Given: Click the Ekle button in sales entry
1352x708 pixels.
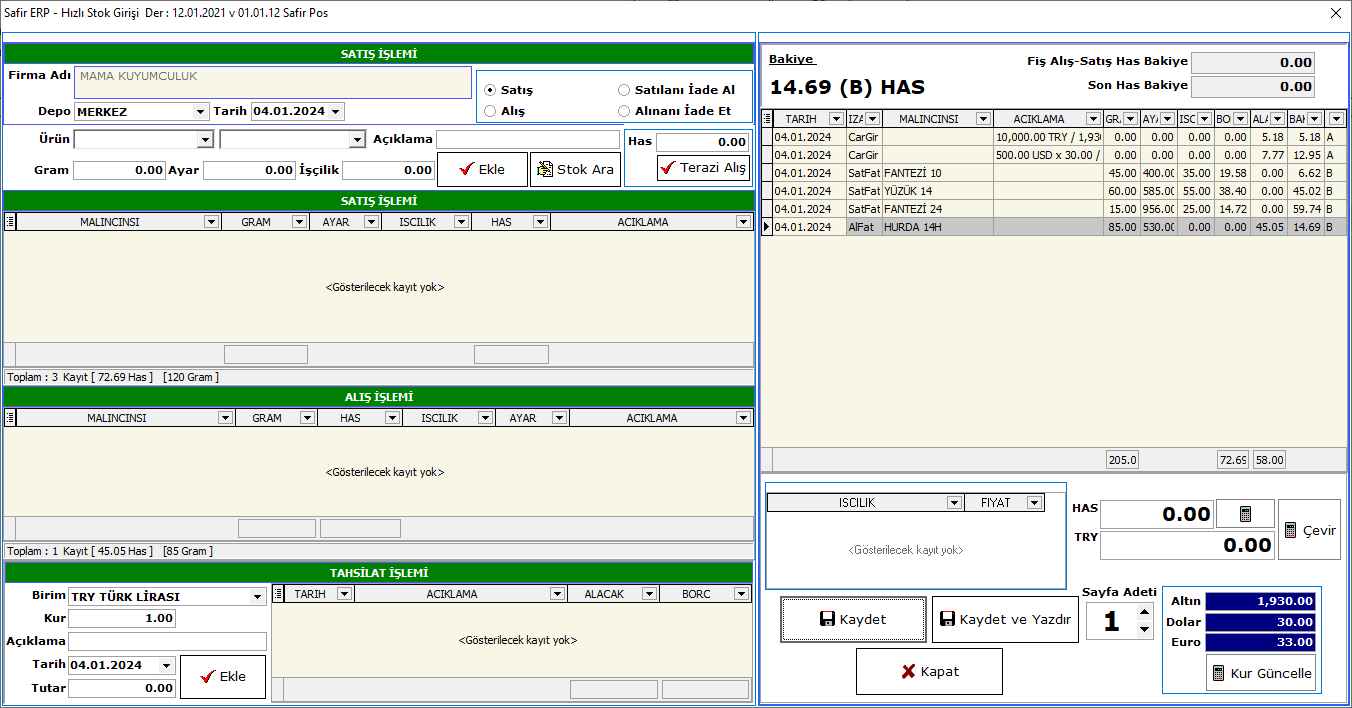Looking at the screenshot, I should coord(482,169).
